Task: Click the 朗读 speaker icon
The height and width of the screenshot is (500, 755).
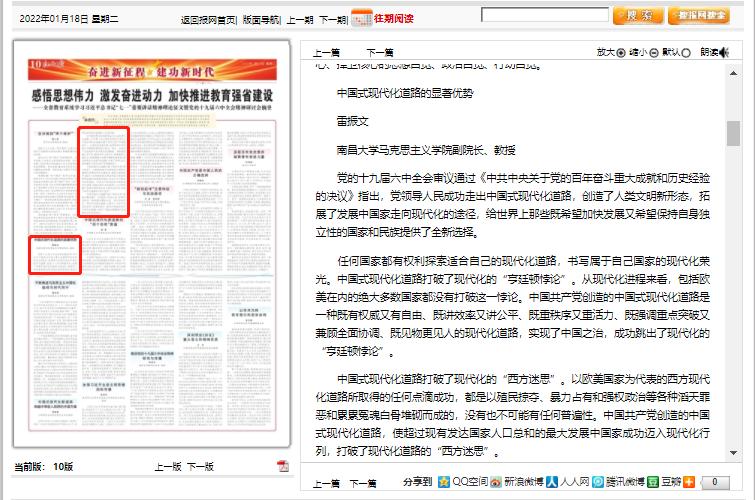Action: [x=724, y=52]
